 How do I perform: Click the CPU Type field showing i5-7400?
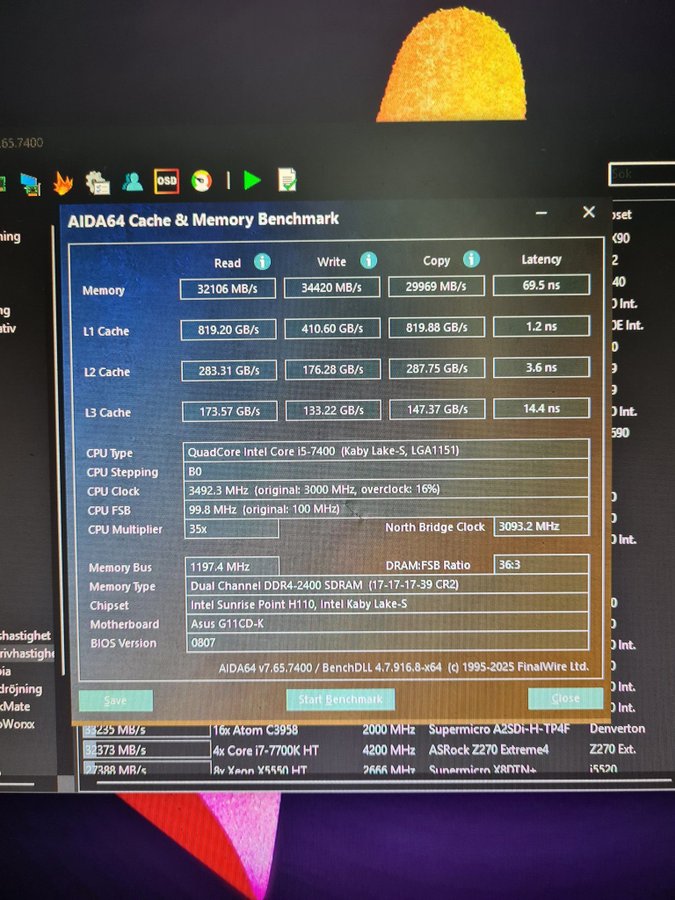point(386,451)
